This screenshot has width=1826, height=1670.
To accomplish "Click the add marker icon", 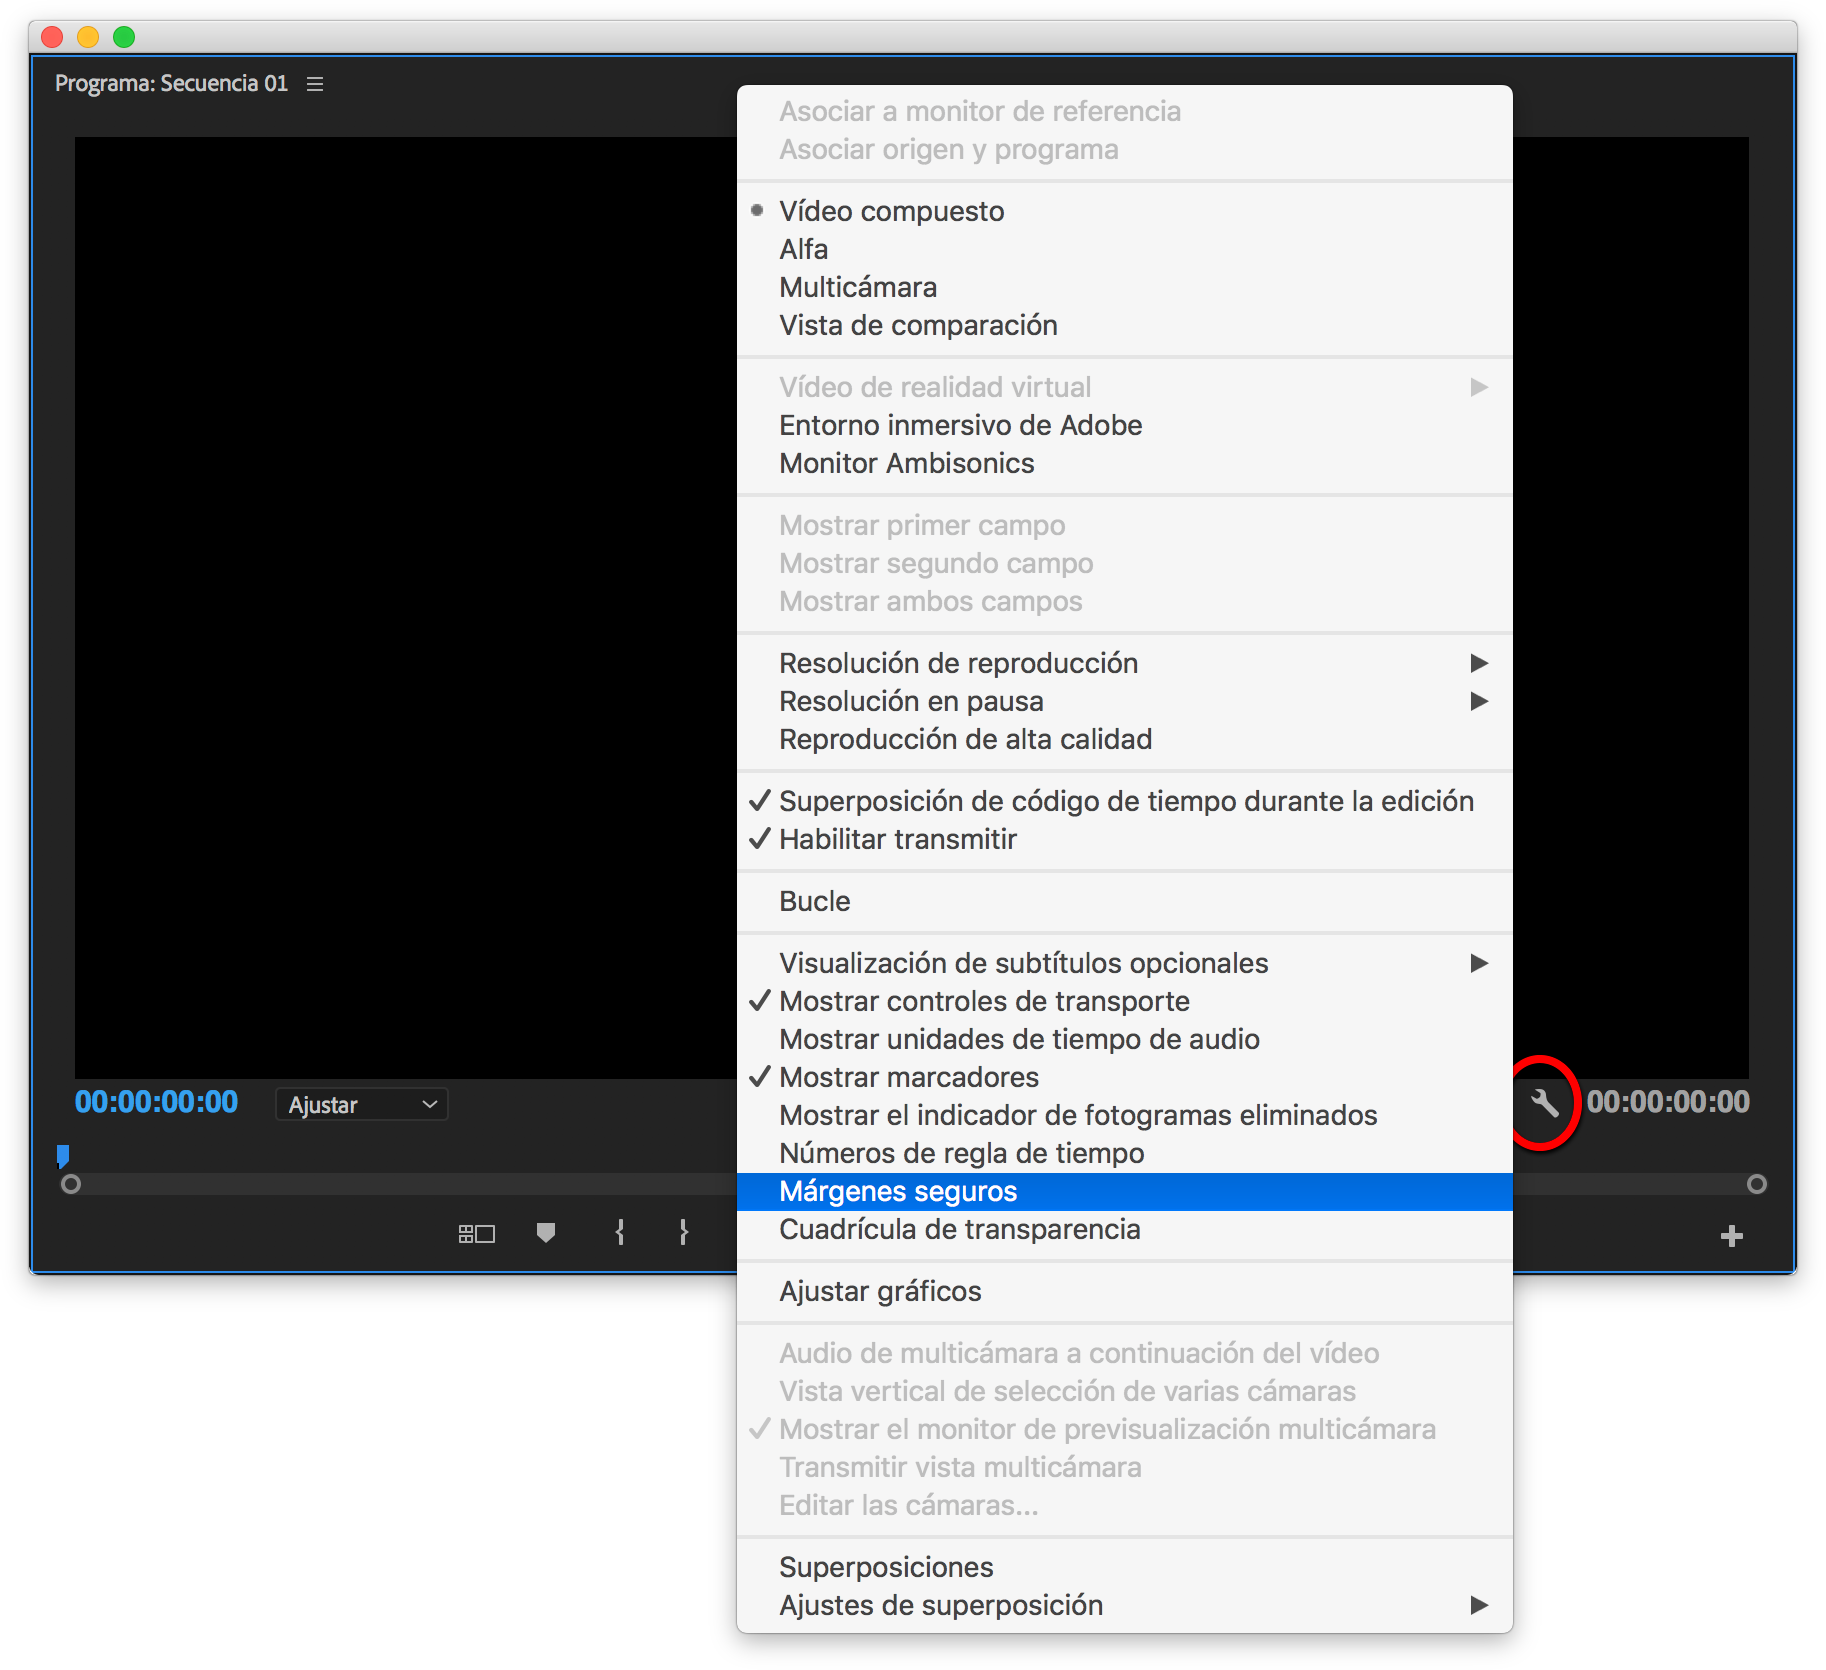I will click(x=546, y=1233).
